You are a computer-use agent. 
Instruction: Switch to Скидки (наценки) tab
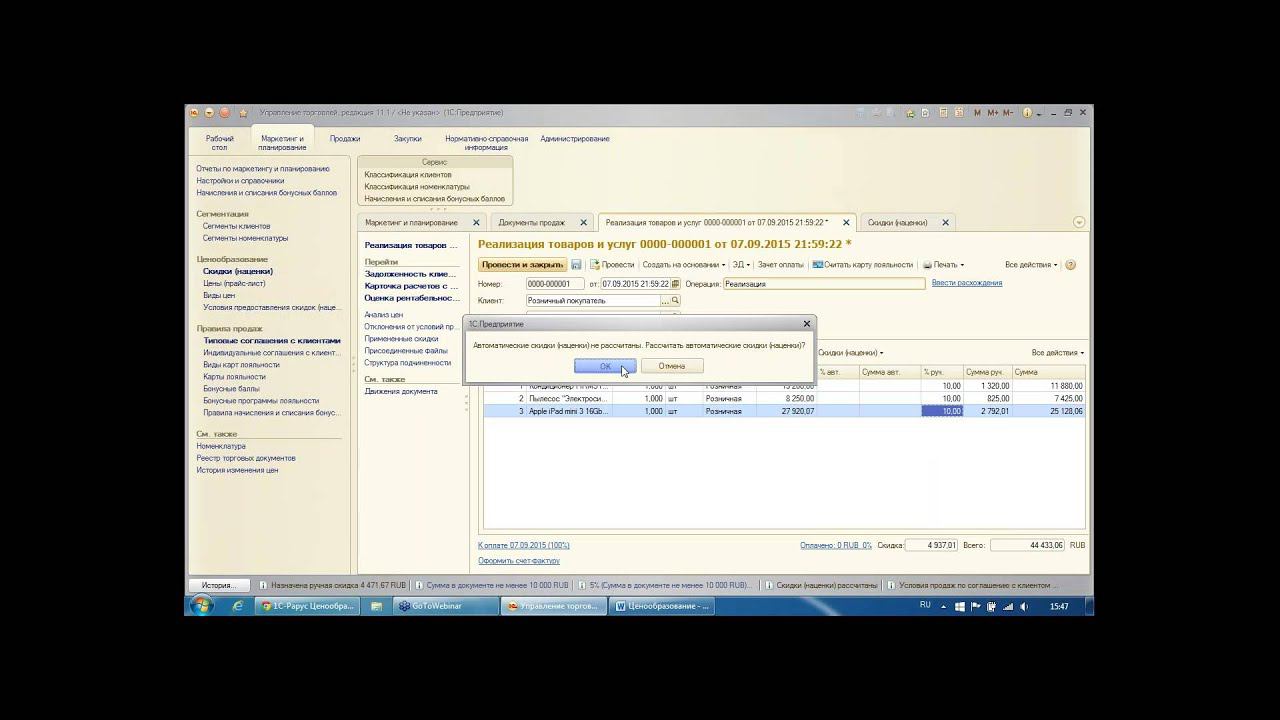(897, 222)
